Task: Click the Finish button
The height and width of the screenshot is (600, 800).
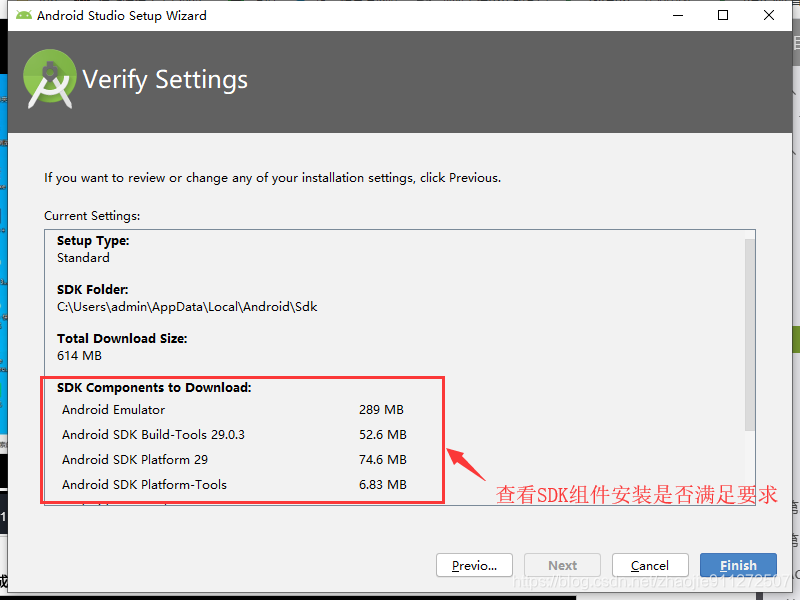Action: click(738, 565)
